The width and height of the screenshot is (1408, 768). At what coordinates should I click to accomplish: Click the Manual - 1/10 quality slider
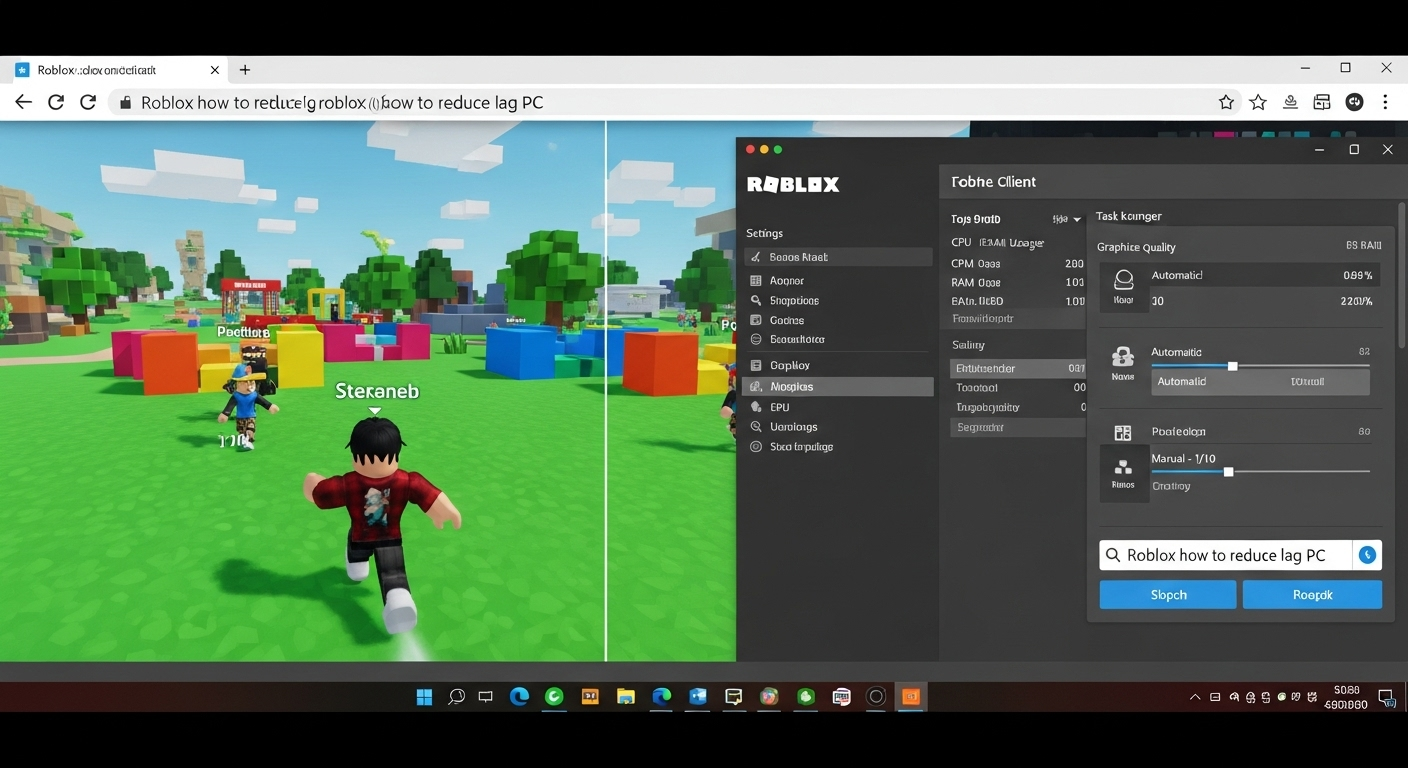(x=1228, y=471)
